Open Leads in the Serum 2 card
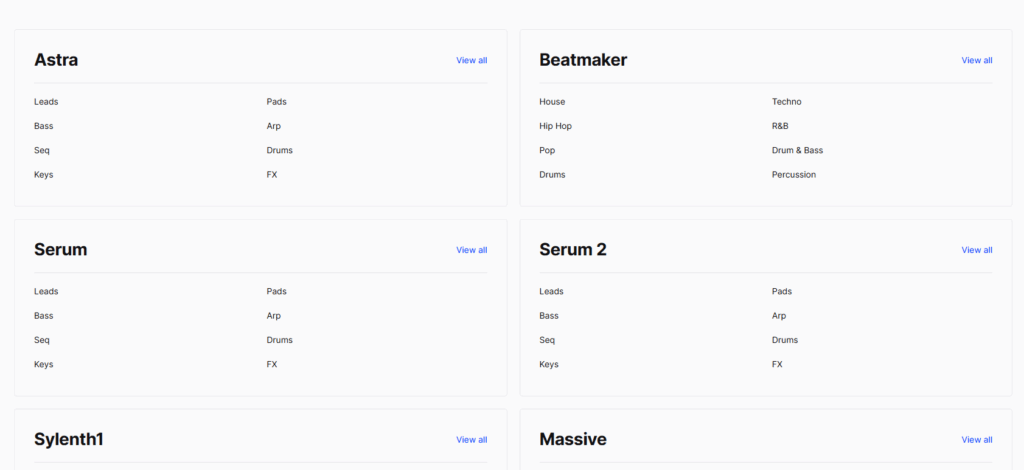Viewport: 1024px width, 470px height. point(551,292)
